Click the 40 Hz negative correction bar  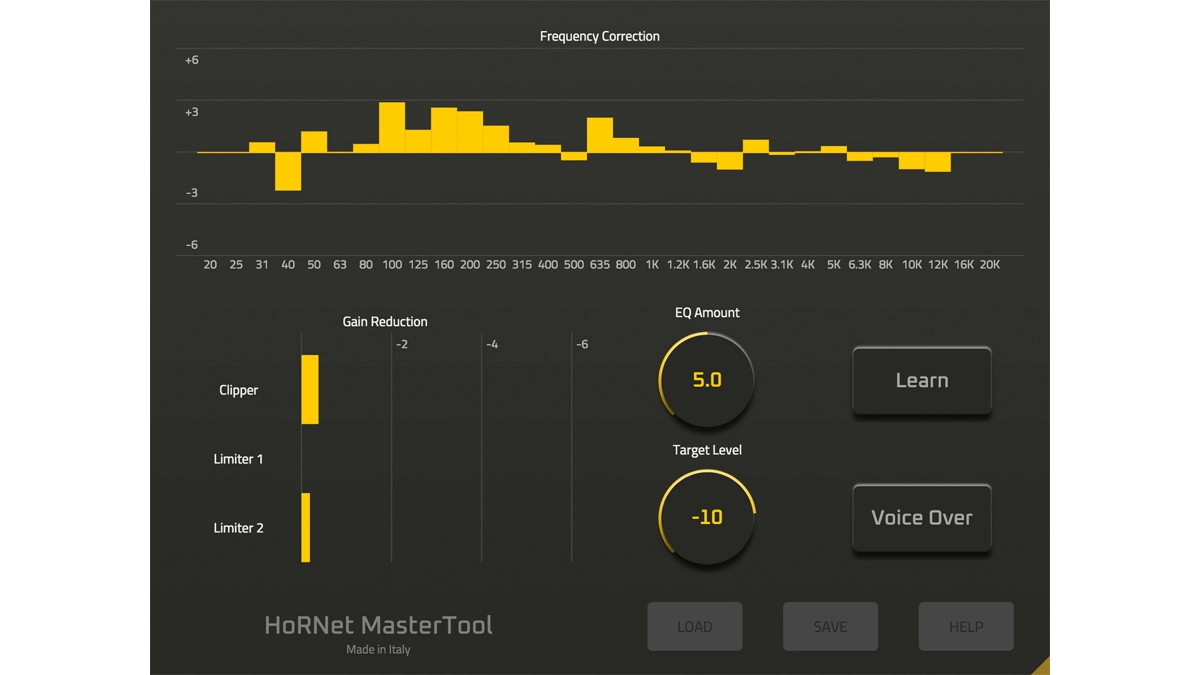tap(288, 171)
